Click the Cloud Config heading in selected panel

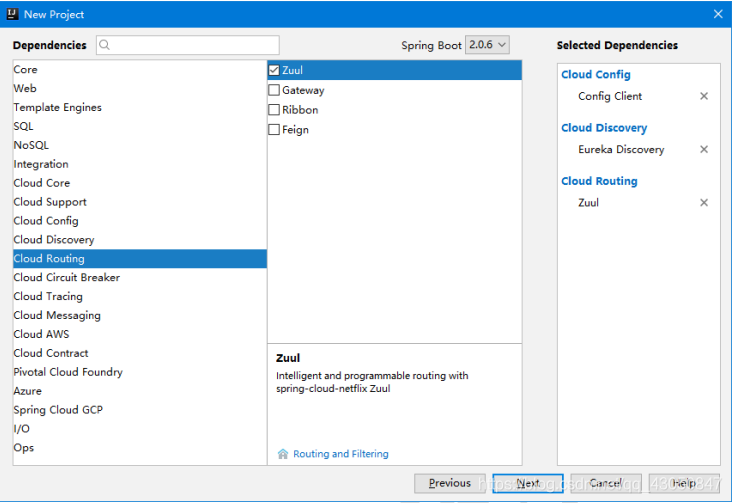pos(596,75)
